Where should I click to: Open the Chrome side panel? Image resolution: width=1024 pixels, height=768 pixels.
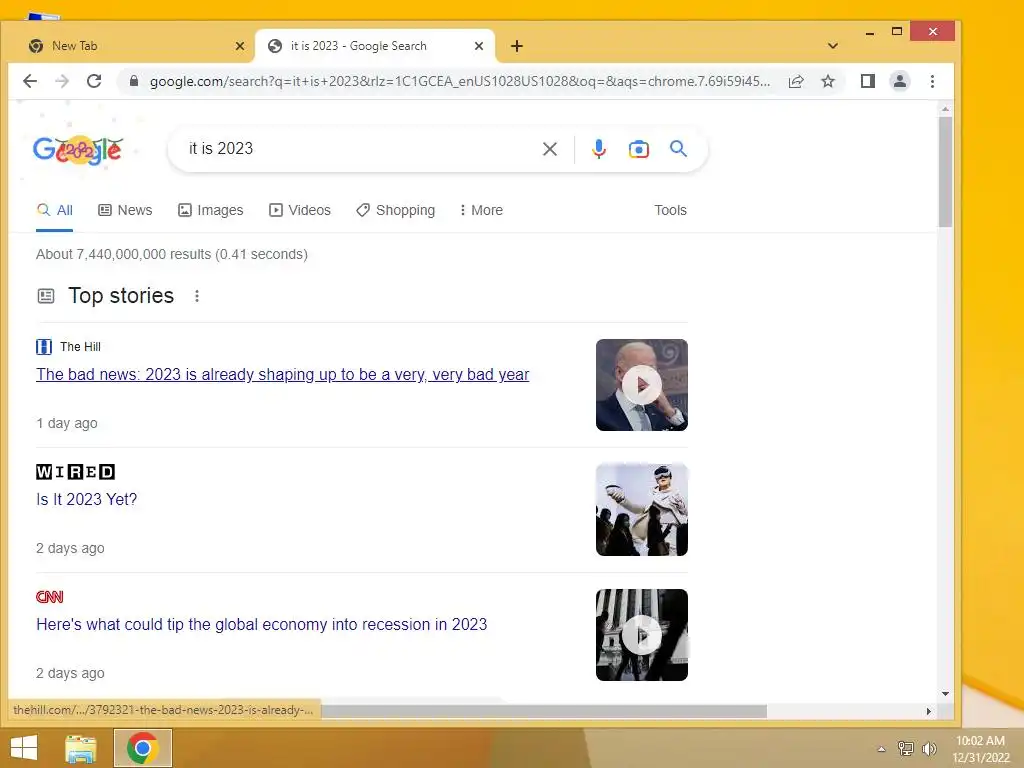click(x=867, y=81)
